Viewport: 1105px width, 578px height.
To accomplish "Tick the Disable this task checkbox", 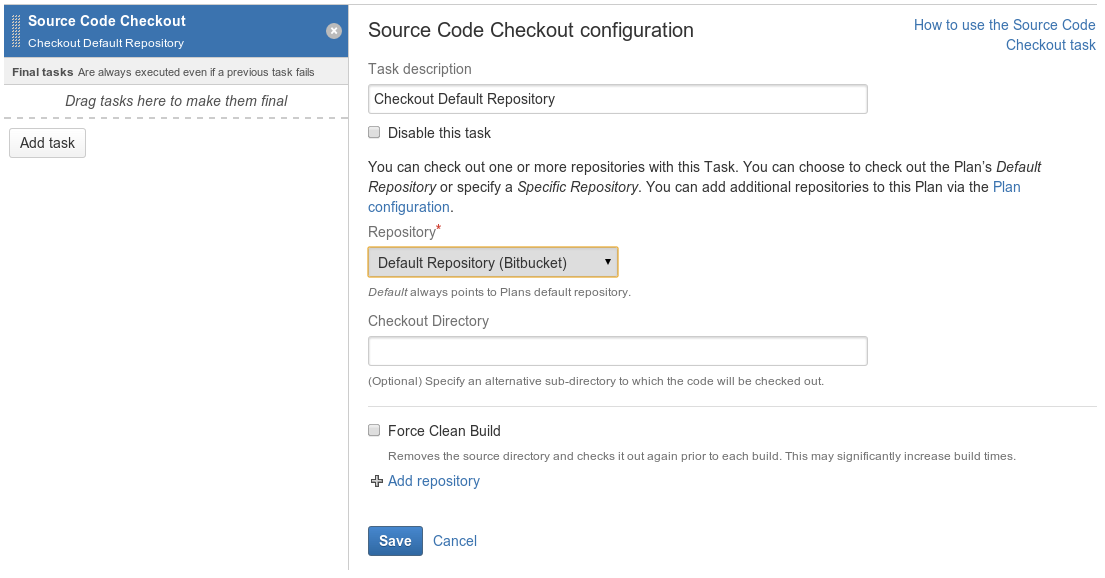I will pyautogui.click(x=374, y=133).
